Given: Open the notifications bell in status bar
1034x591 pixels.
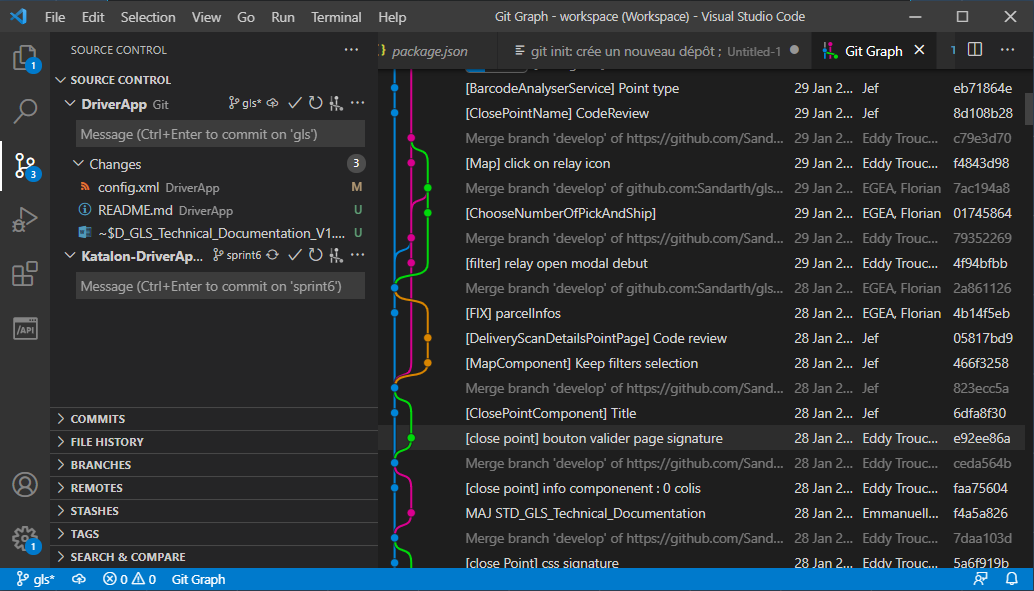Looking at the screenshot, I should pos(1012,579).
